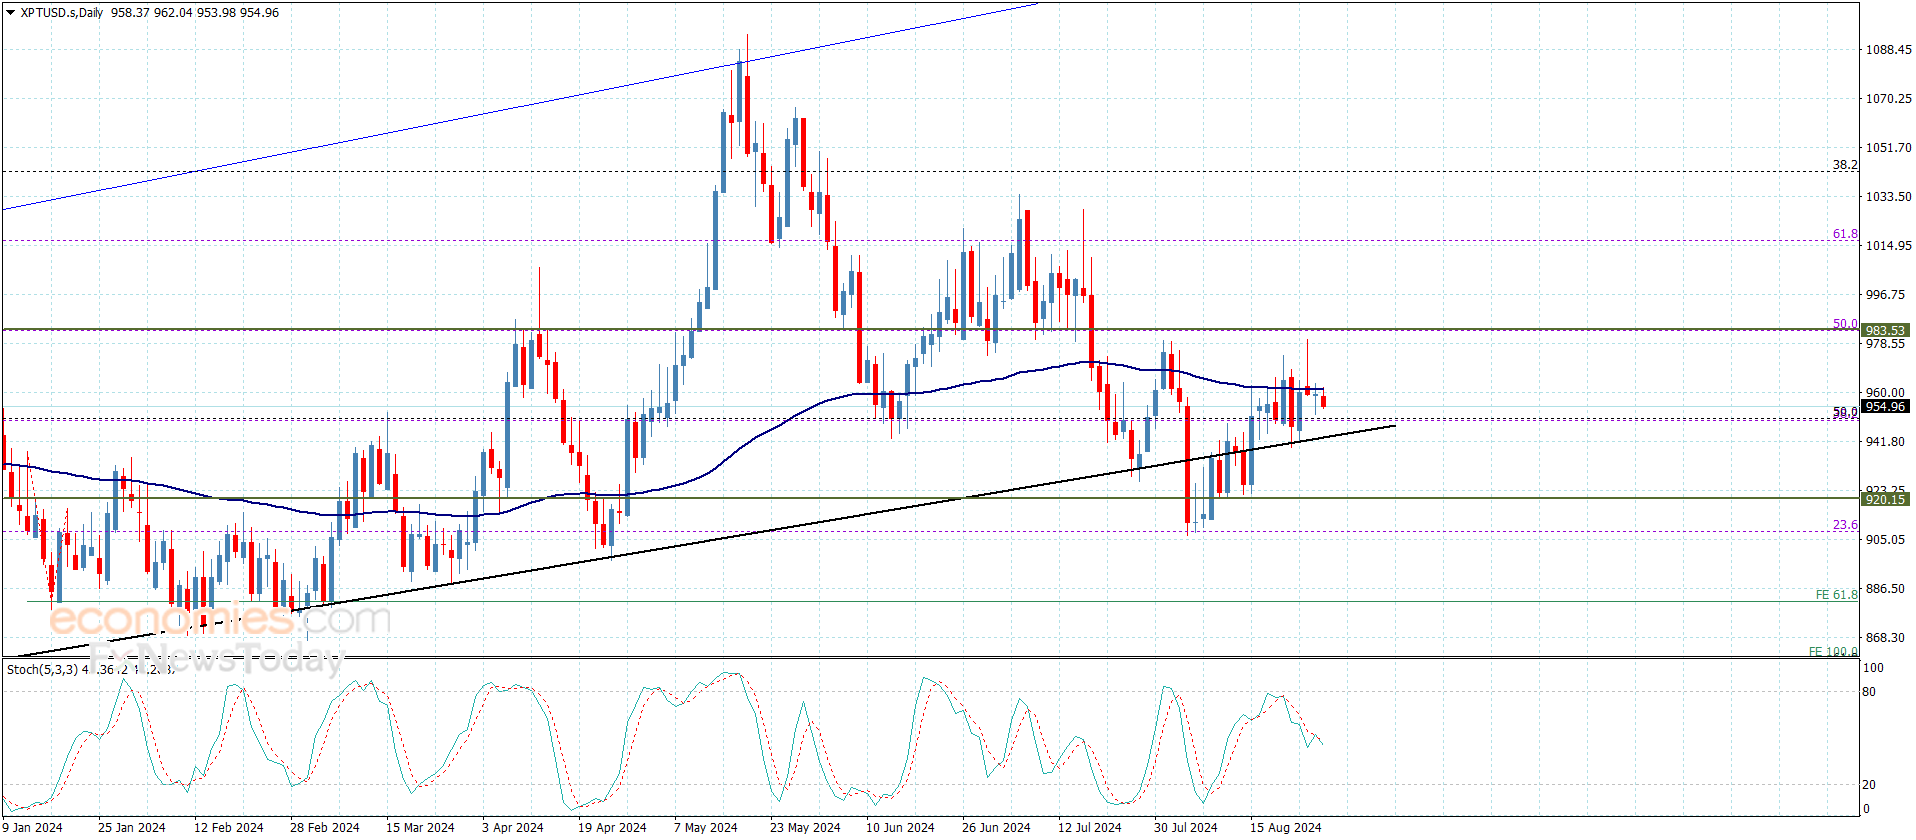
Task: Click the FE 61.8 expansion label
Action: [x=1836, y=595]
